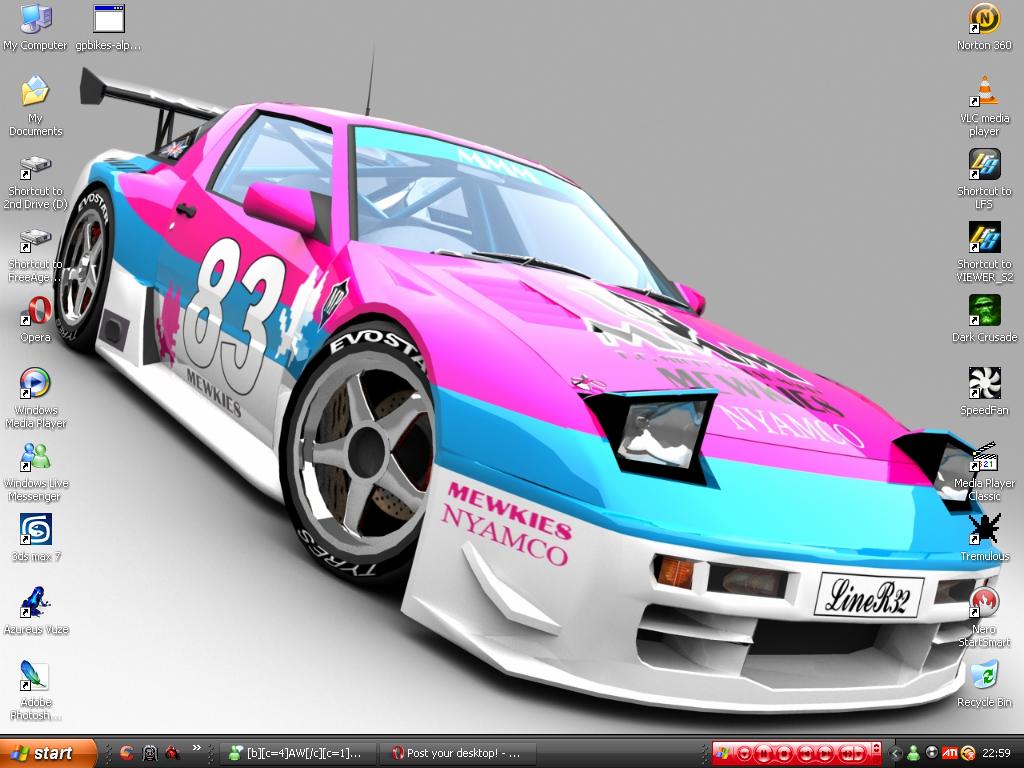Open My Computer desktop icon
This screenshot has height=768, width=1024.
pos(35,27)
